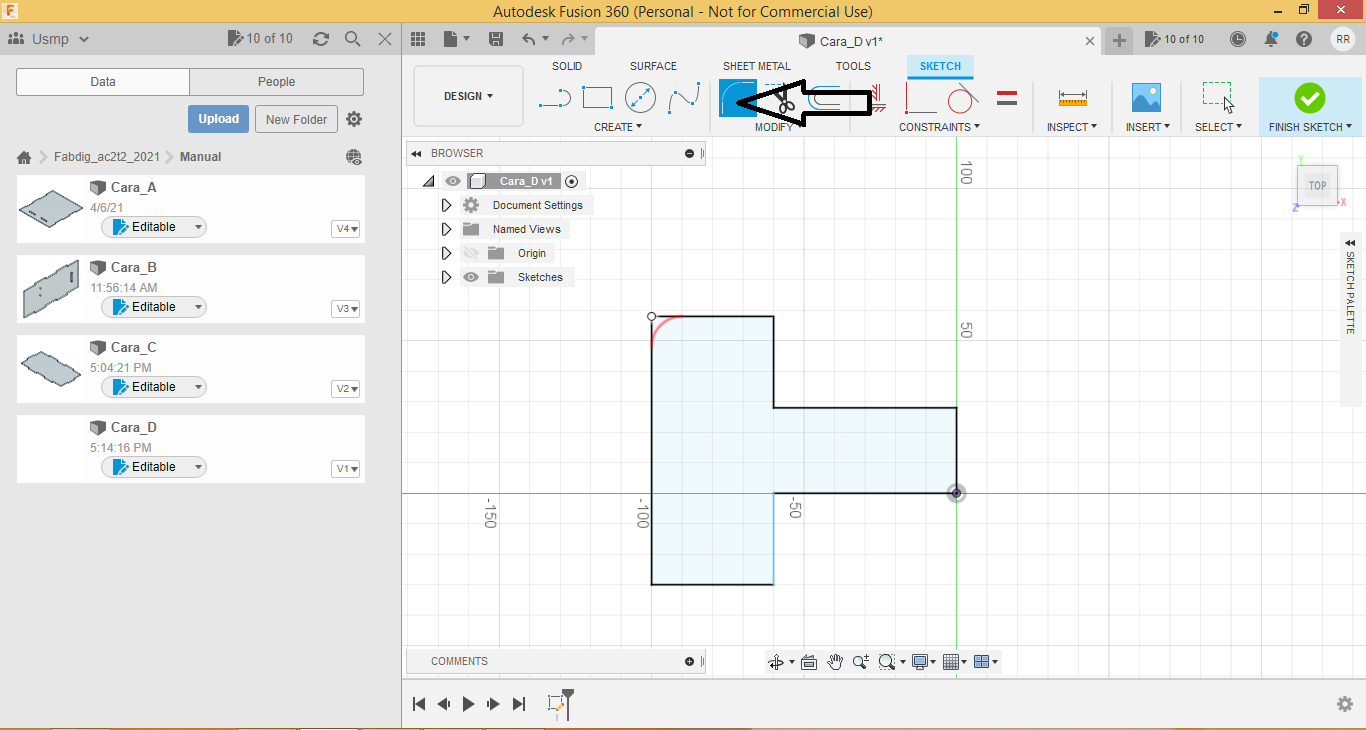1366x730 pixels.
Task: Open the CONSTRAINTS dropdown menu
Action: [939, 127]
